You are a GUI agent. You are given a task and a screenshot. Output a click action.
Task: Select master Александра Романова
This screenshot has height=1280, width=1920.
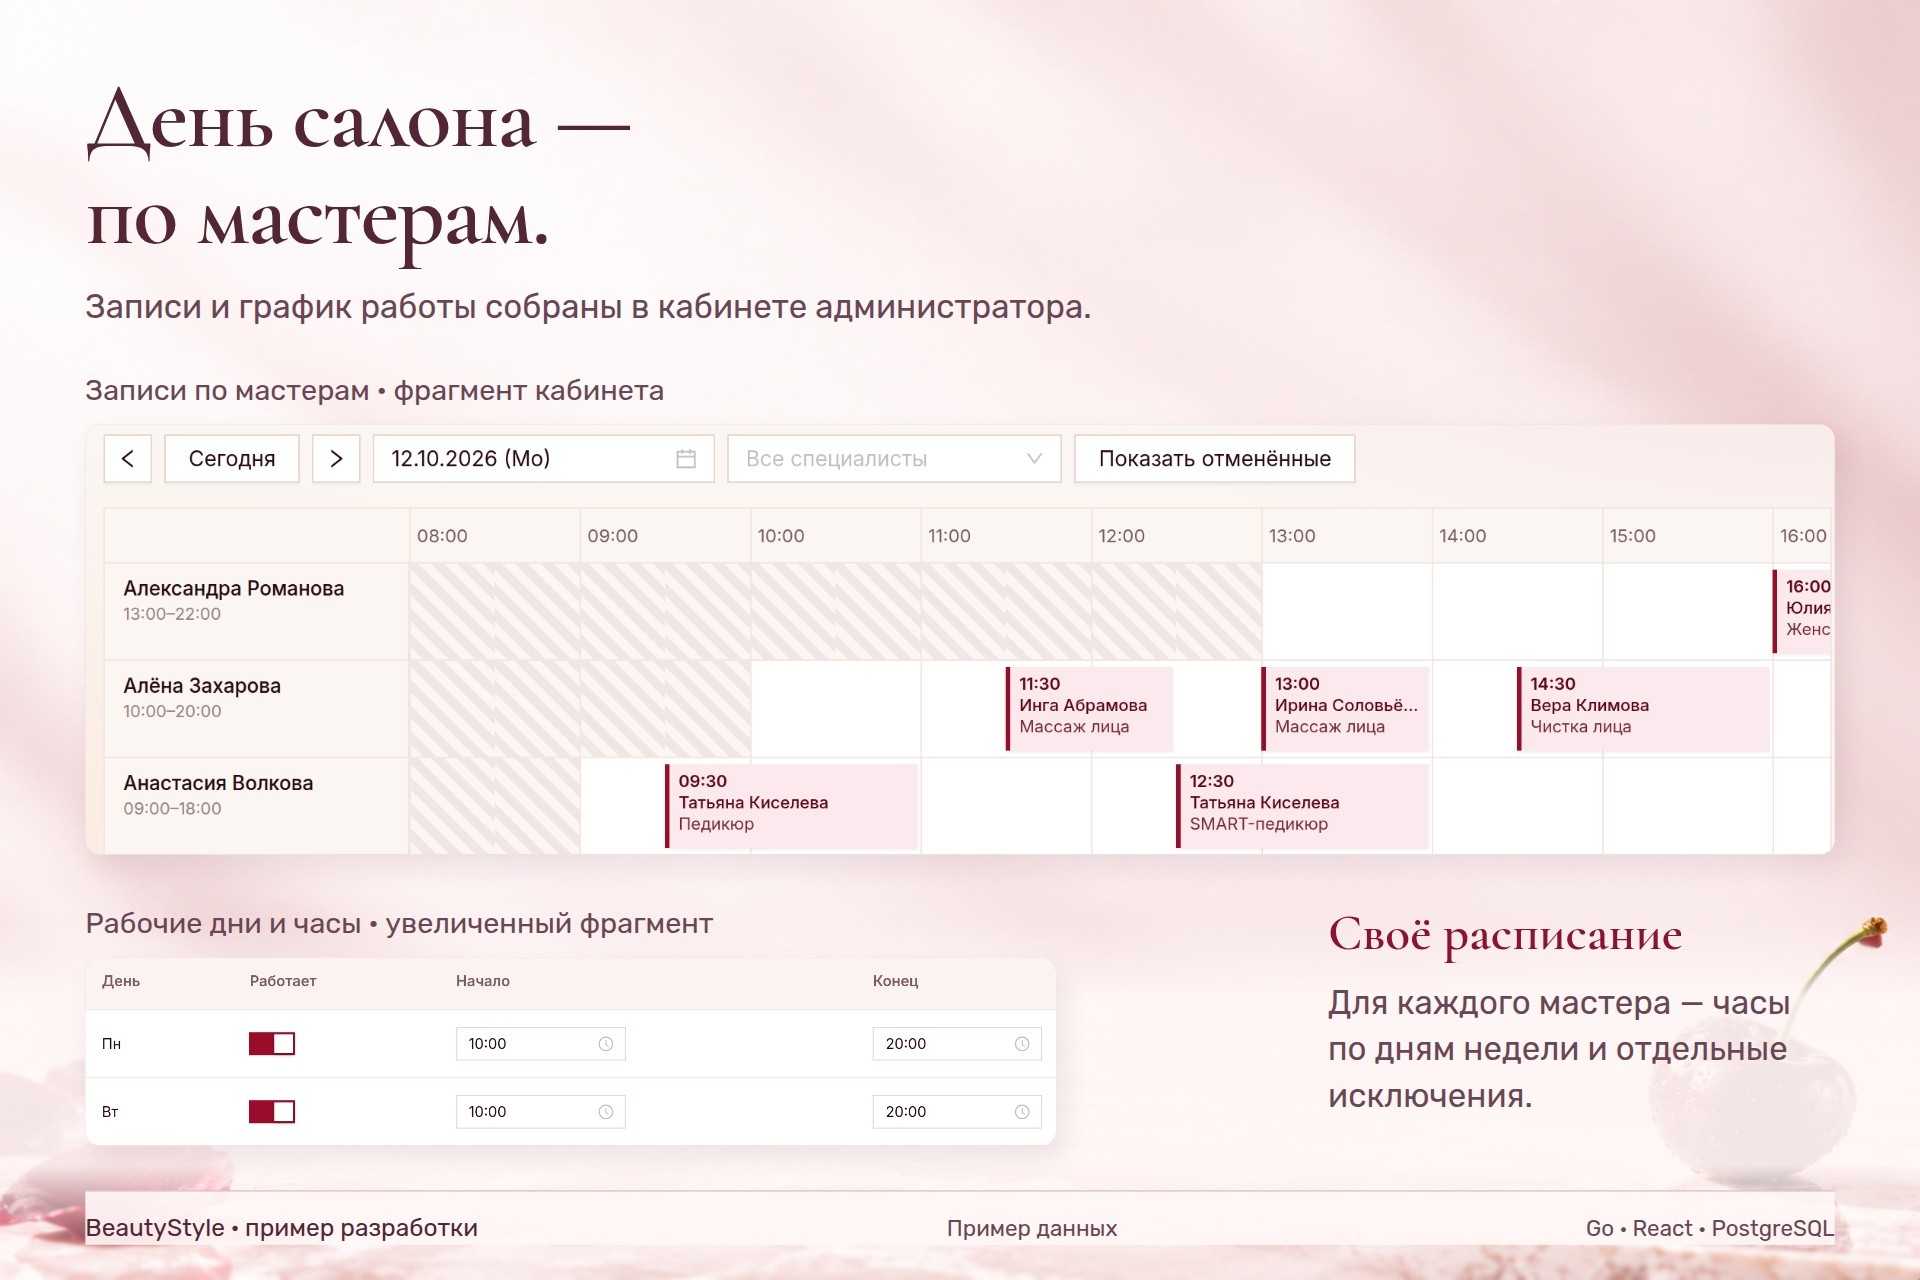click(234, 589)
